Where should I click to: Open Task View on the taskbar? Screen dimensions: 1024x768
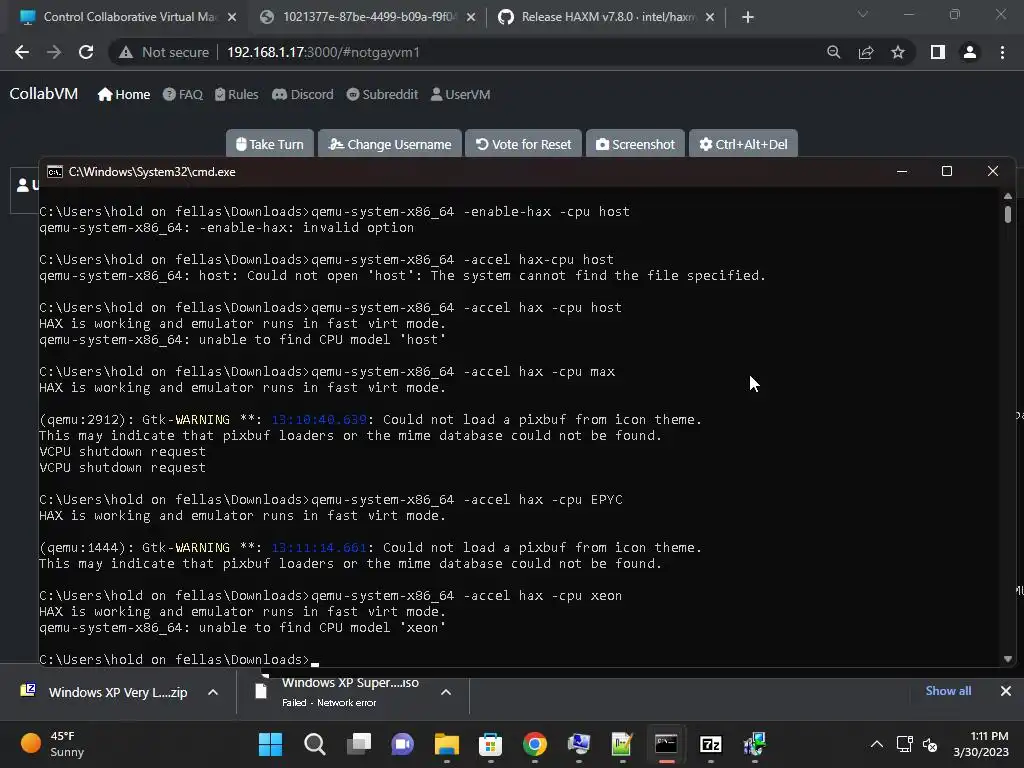point(359,744)
